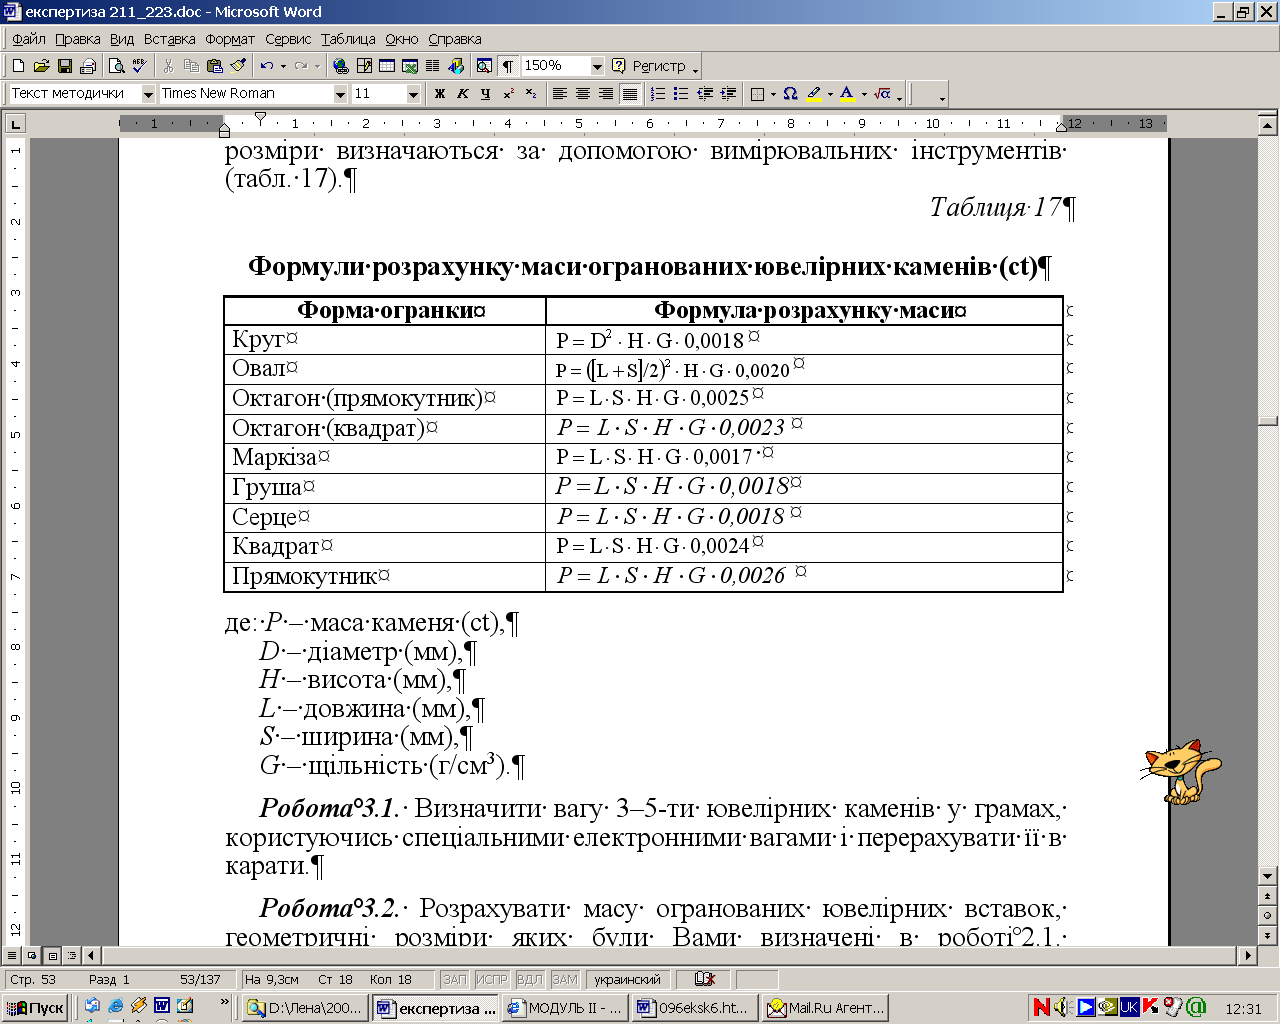Screen dimensions: 1280x1024
Task: Open the font size 11 dropdown
Action: point(413,93)
